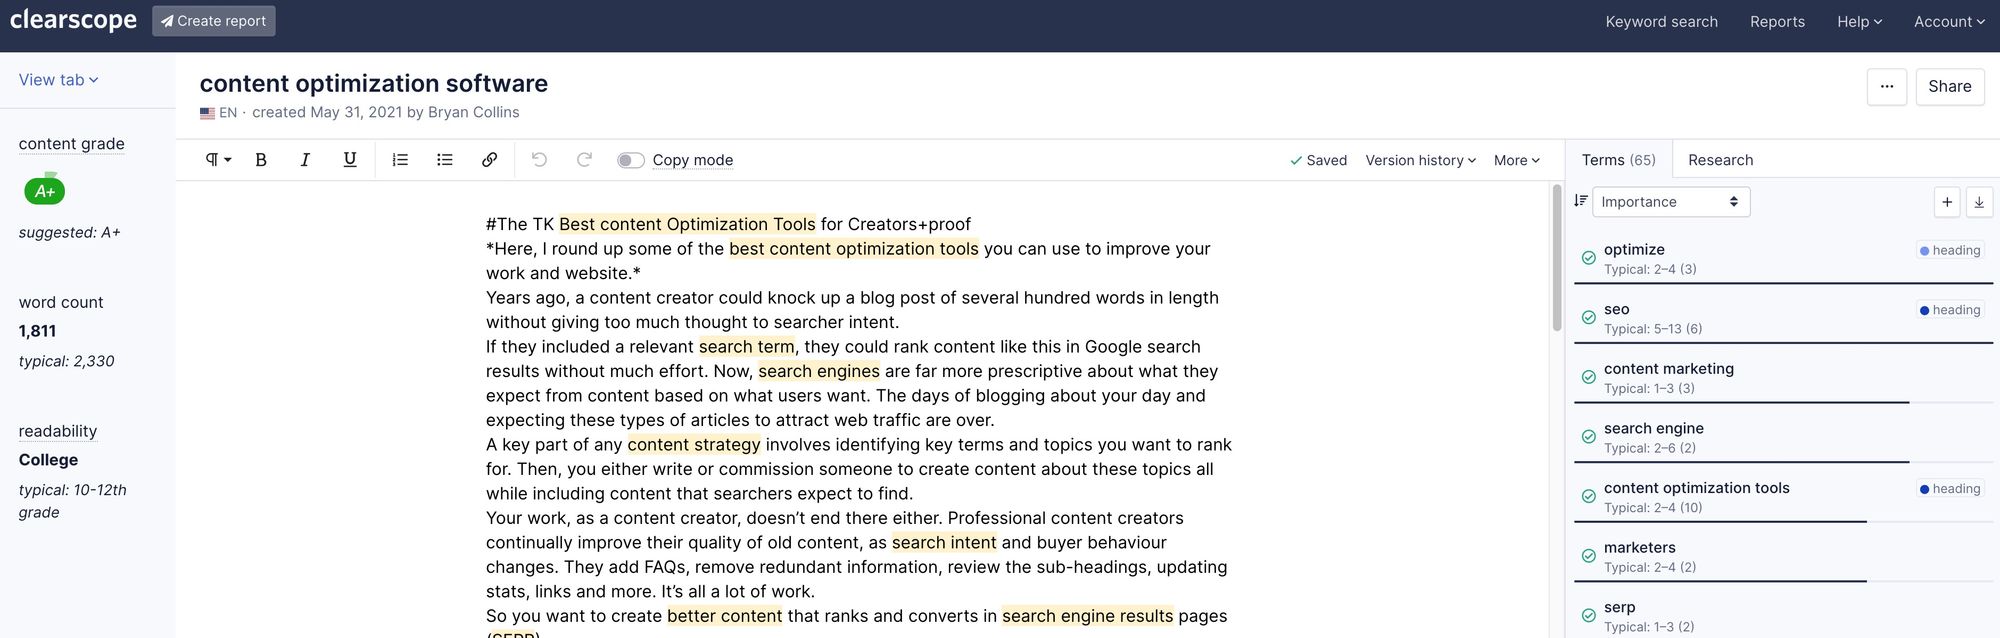Open the paragraph style dropdown
The height and width of the screenshot is (638, 2000).
pos(217,160)
